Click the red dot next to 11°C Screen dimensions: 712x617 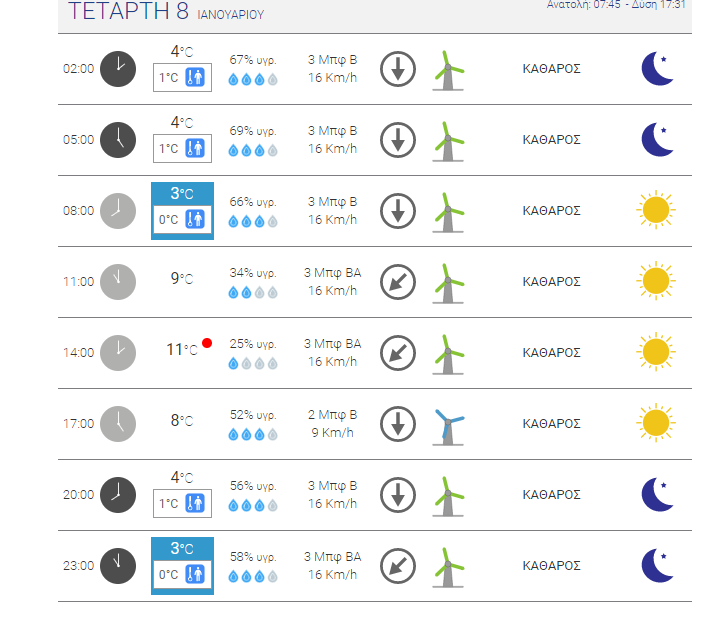(207, 343)
